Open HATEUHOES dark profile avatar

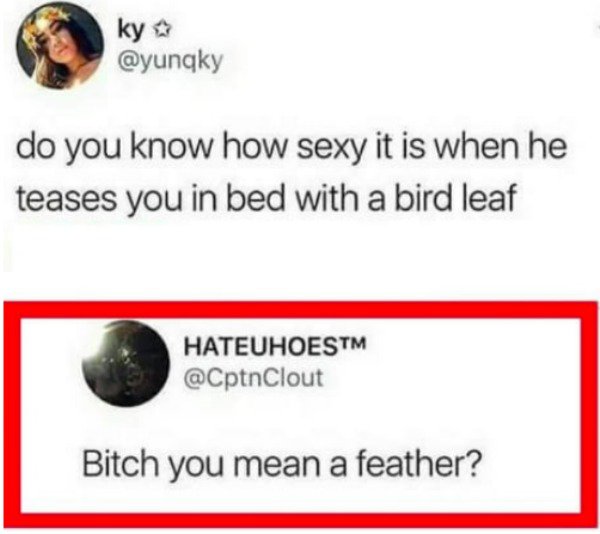click(126, 363)
